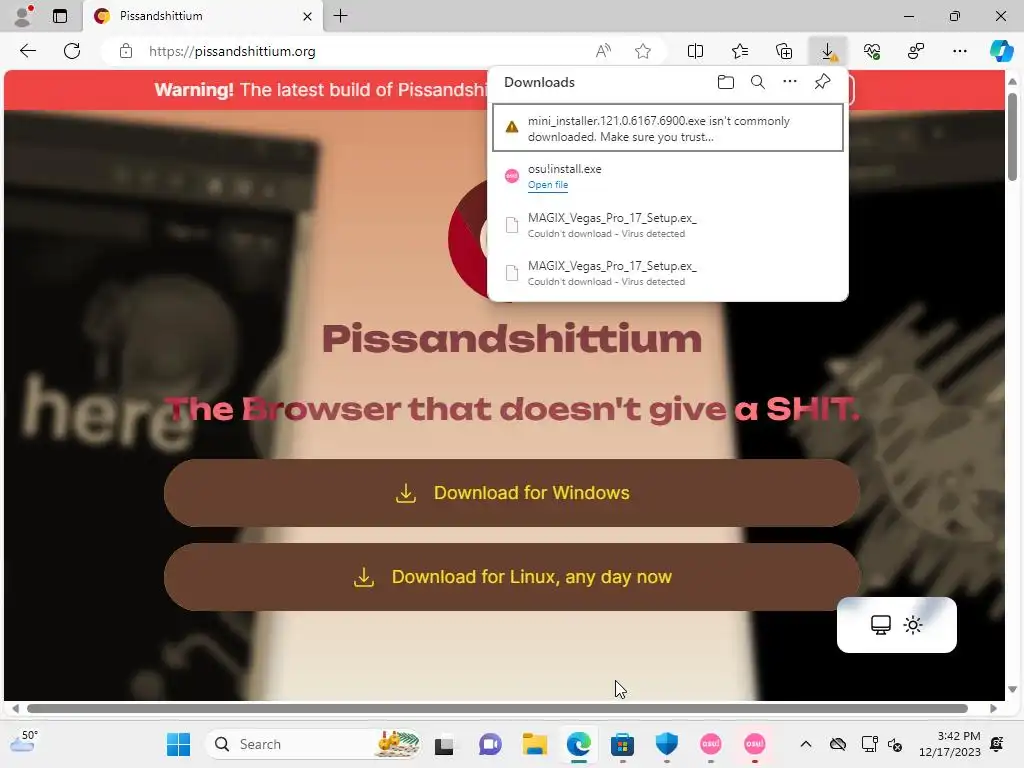The height and width of the screenshot is (768, 1024).
Task: Select the mini_installer warning download entry
Action: coord(667,128)
